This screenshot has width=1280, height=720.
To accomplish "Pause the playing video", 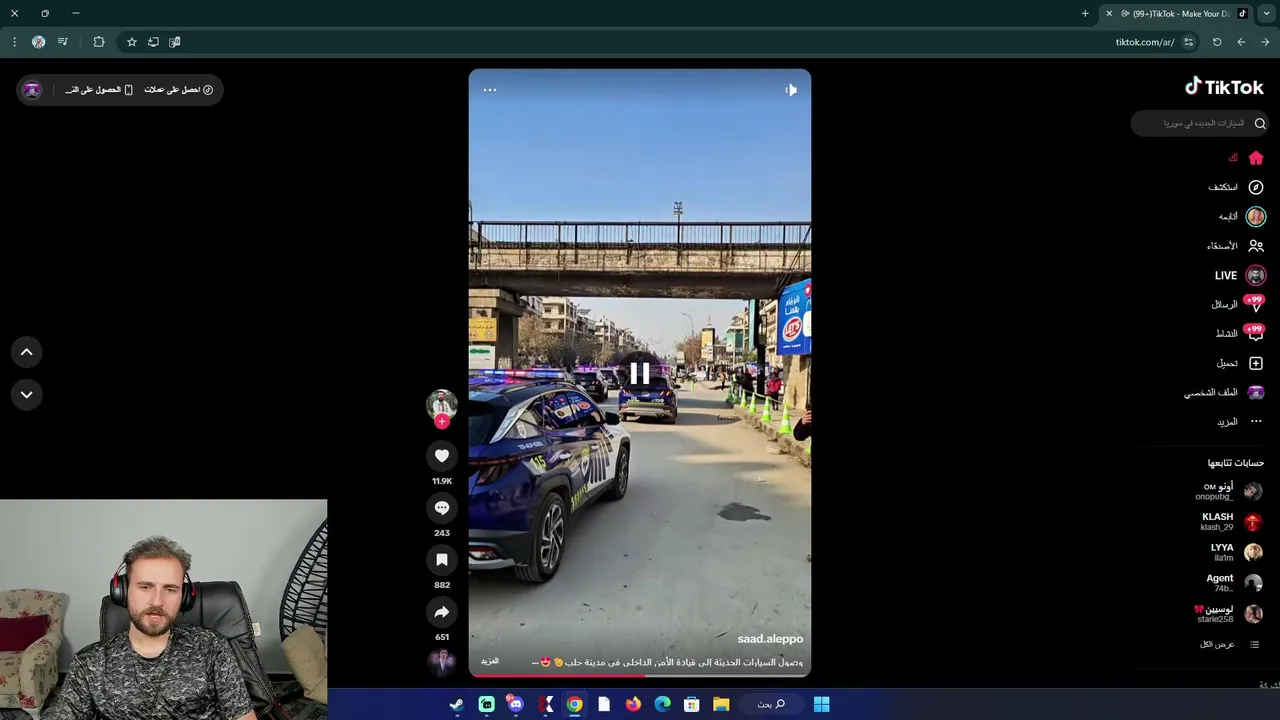I will coord(640,374).
